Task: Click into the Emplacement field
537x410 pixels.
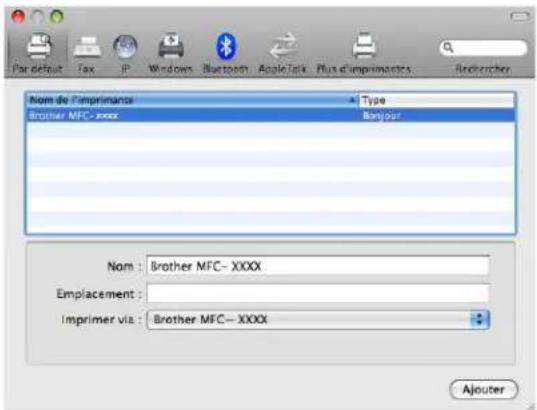Action: click(x=318, y=293)
